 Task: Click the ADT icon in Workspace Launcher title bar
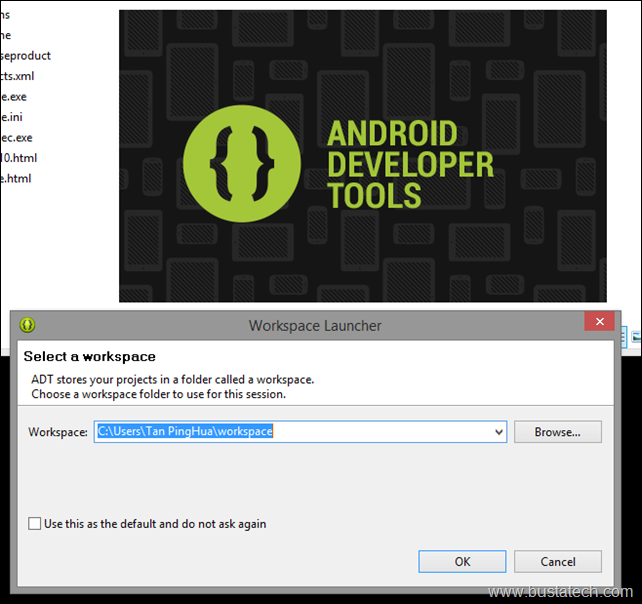(x=27, y=325)
